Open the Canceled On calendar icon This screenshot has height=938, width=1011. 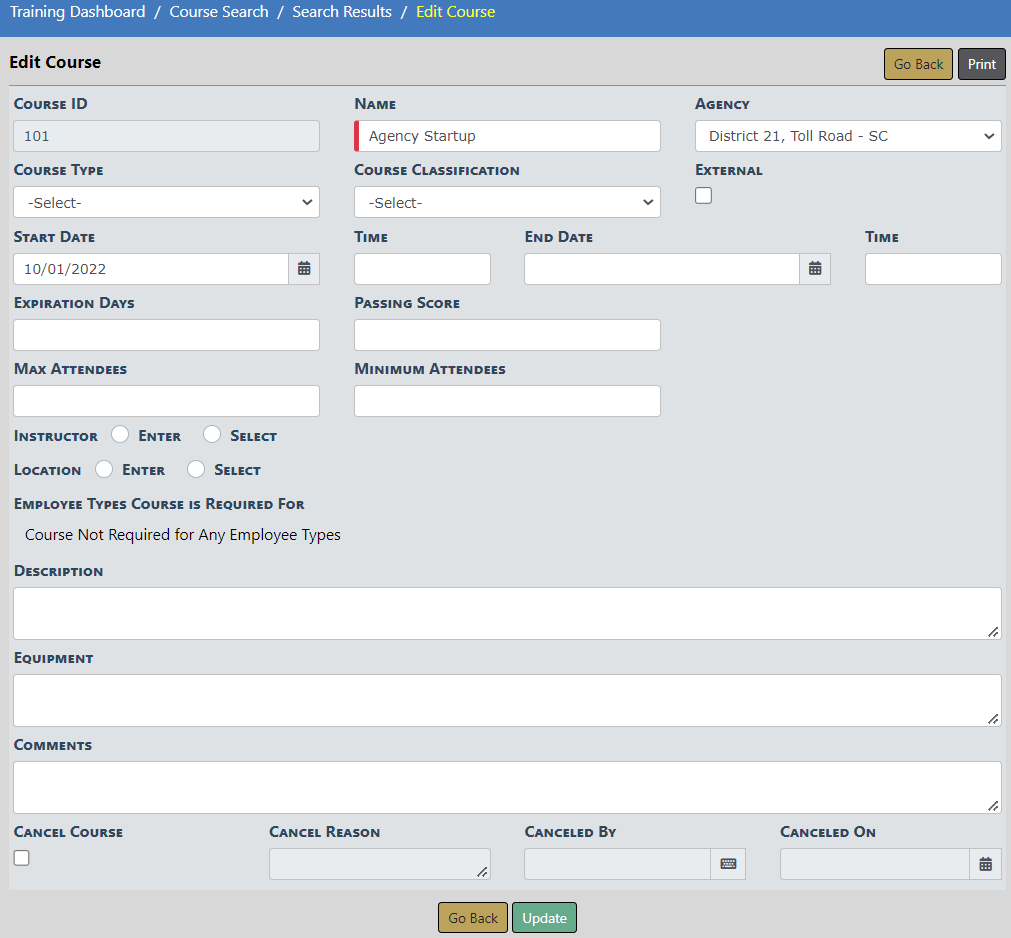[985, 864]
